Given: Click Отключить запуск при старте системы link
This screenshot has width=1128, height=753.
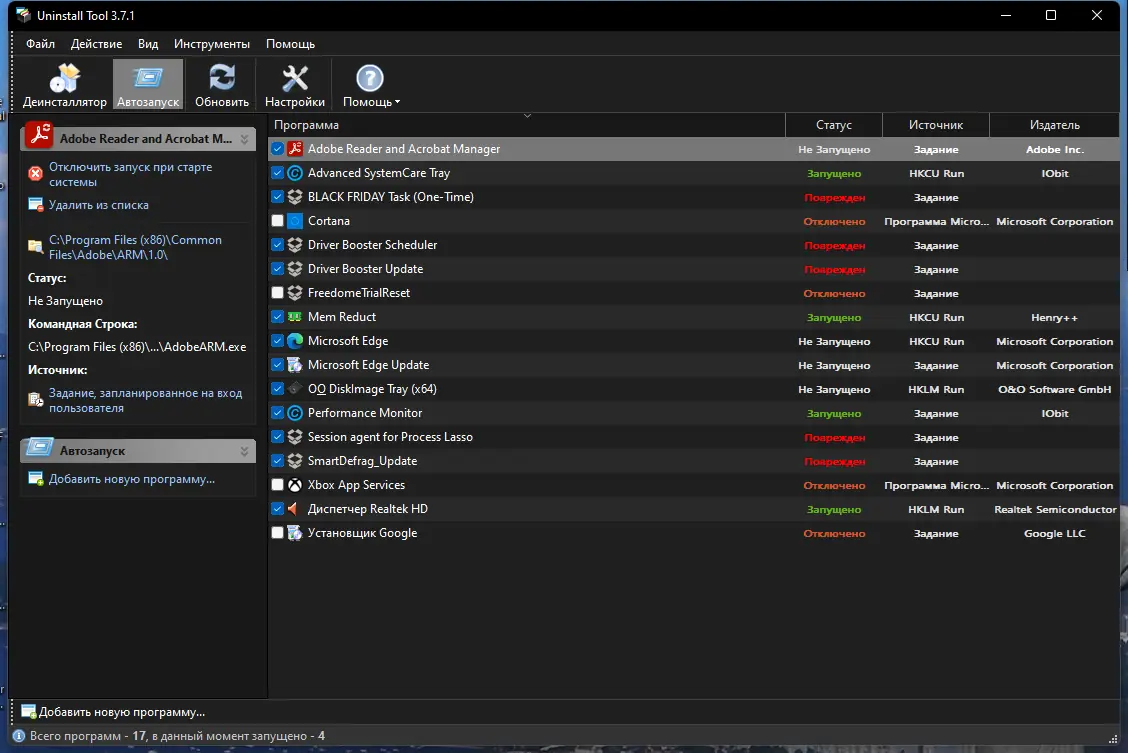Looking at the screenshot, I should point(131,174).
